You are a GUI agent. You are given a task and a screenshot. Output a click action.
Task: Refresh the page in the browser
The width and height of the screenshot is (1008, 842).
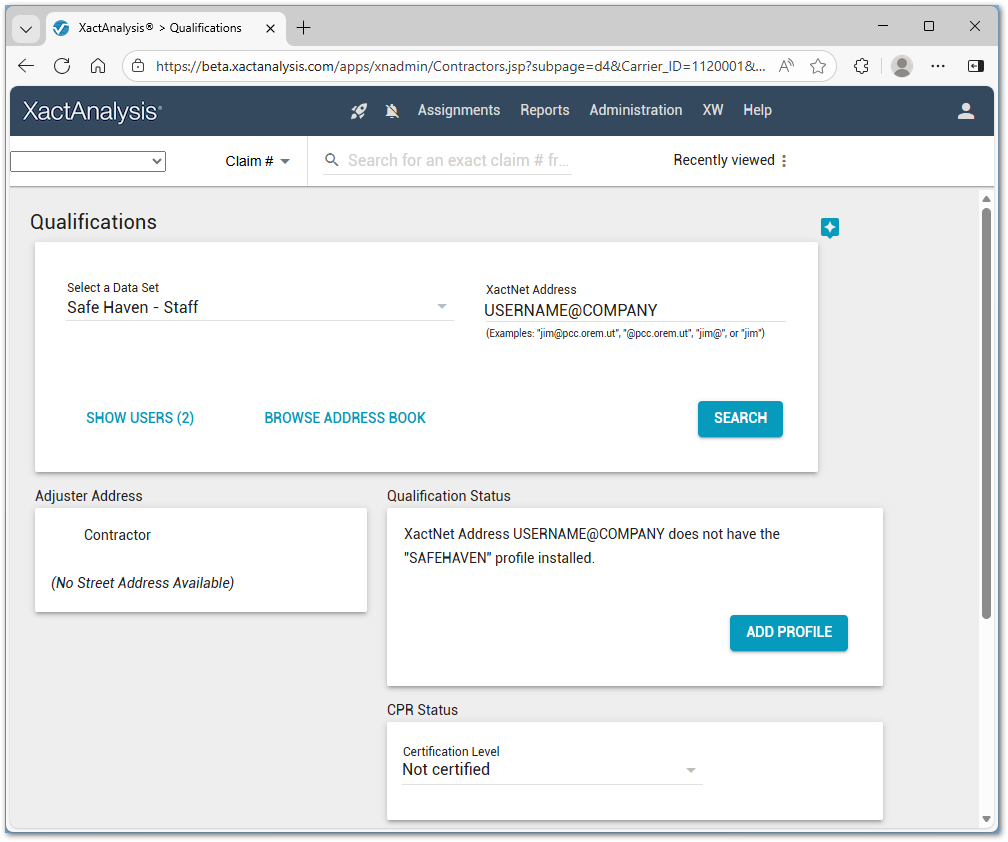tap(62, 66)
